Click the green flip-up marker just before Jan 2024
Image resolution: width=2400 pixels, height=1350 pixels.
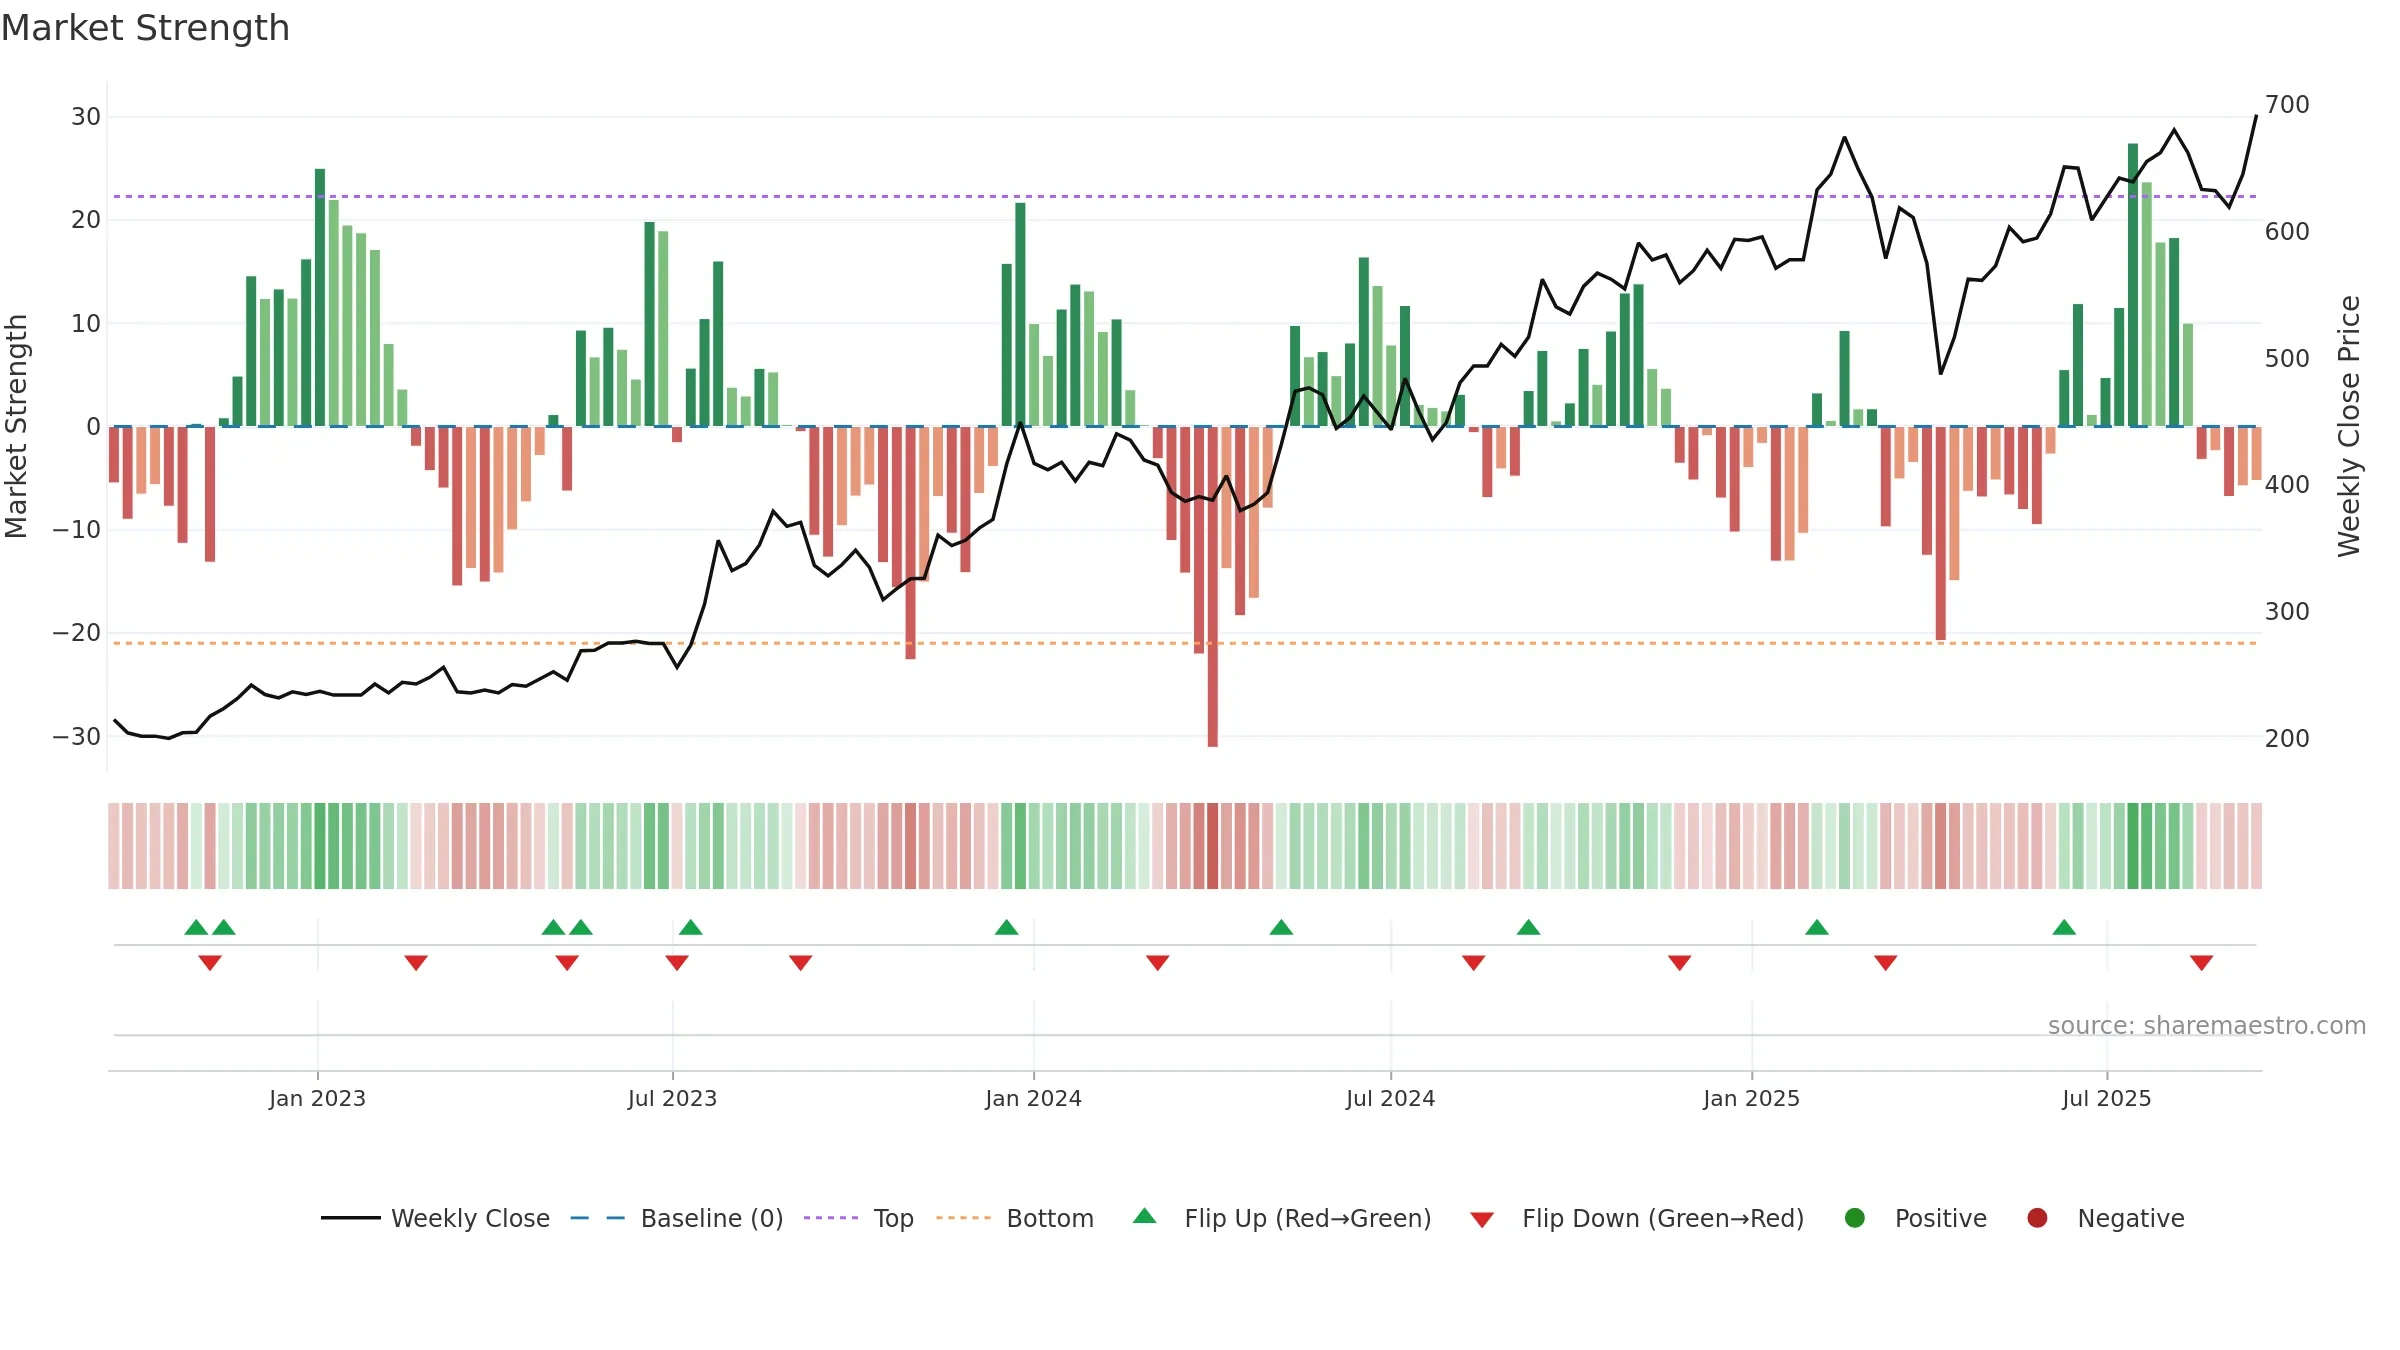(x=1007, y=927)
